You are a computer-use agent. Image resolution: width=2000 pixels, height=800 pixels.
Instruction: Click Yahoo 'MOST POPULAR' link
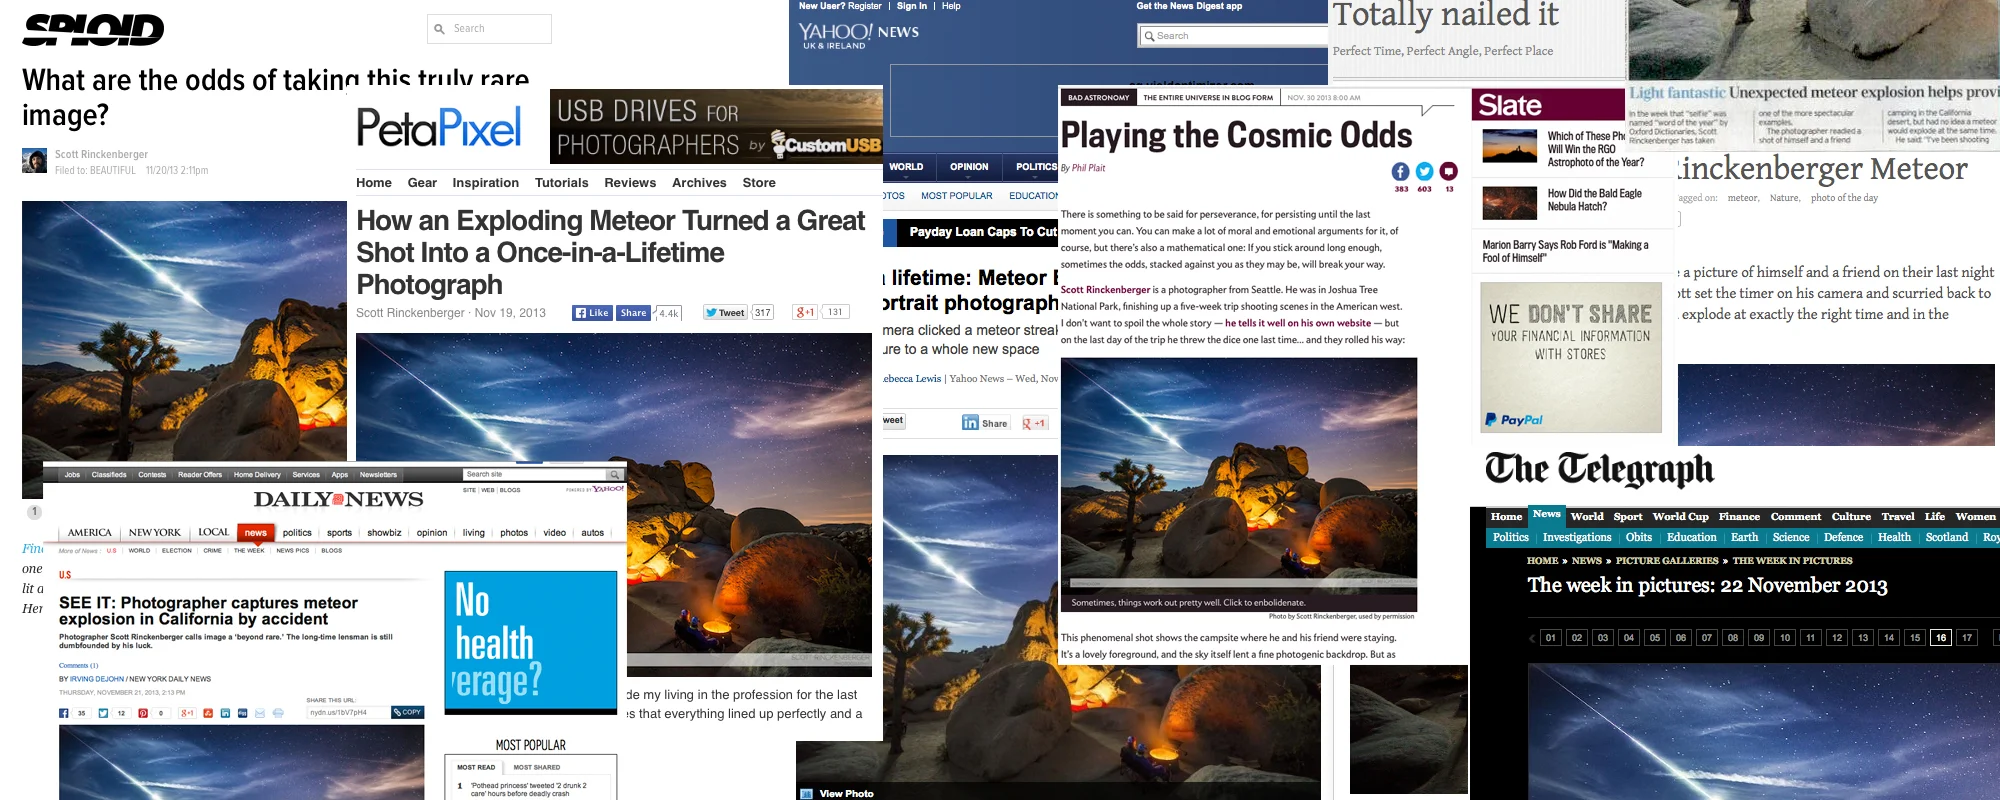tap(957, 196)
